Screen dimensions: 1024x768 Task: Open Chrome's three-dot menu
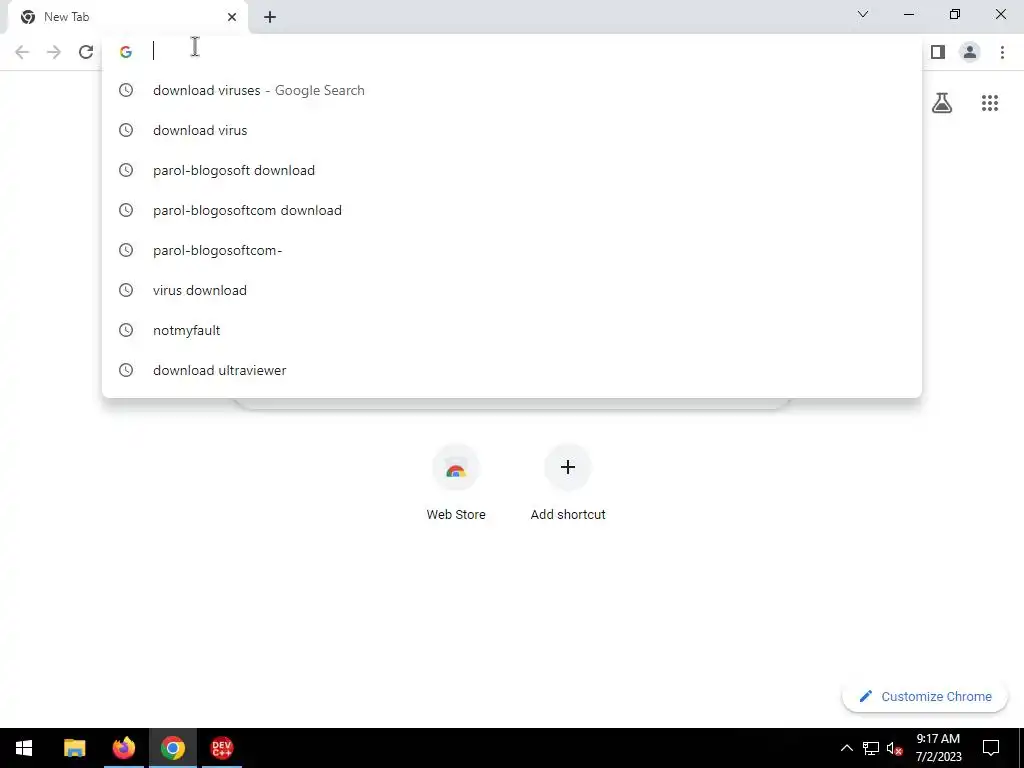[1002, 52]
